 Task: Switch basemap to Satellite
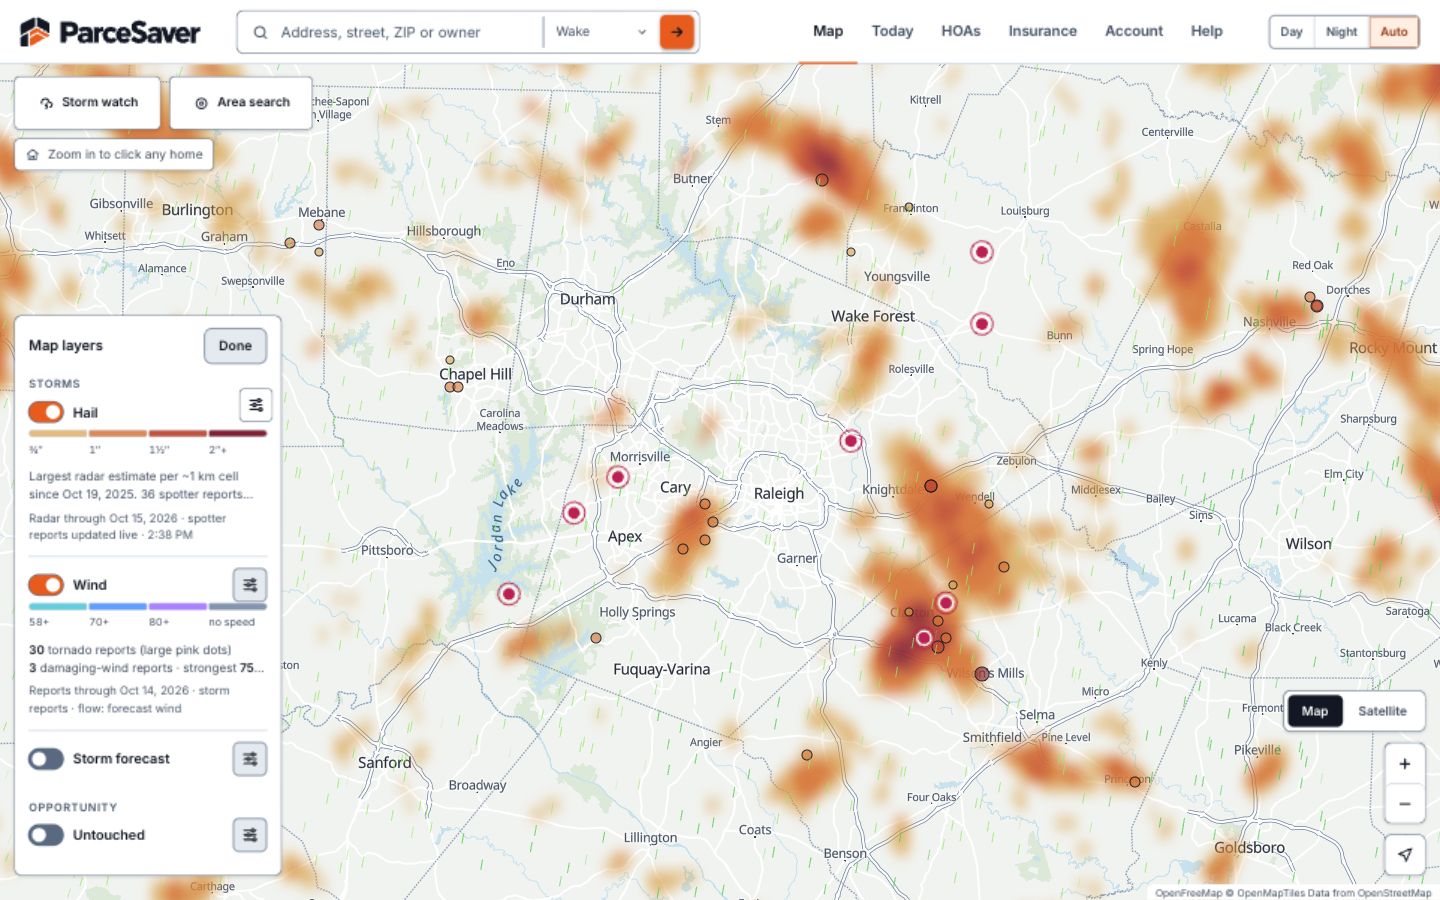click(1382, 711)
